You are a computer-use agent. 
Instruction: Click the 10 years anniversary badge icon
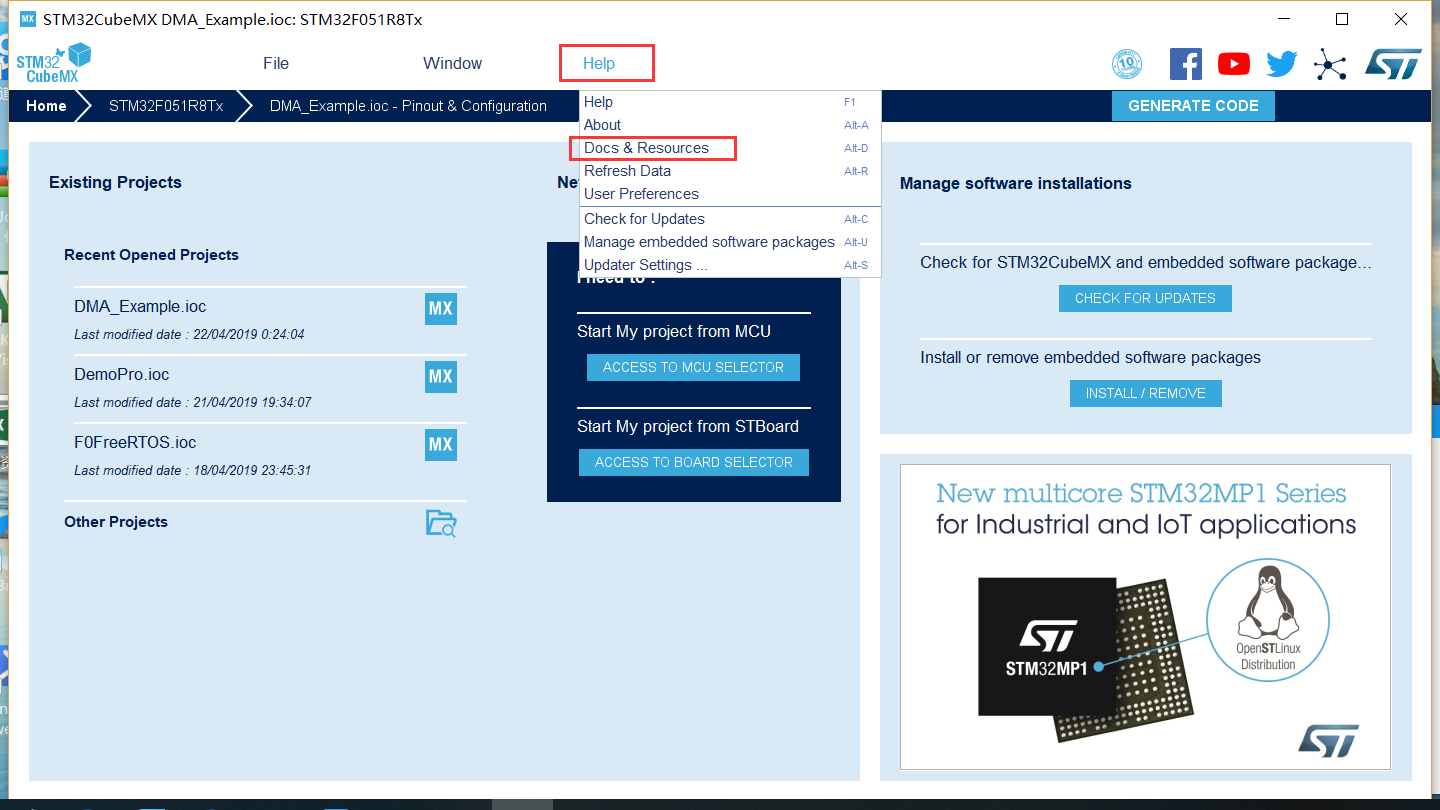1127,63
